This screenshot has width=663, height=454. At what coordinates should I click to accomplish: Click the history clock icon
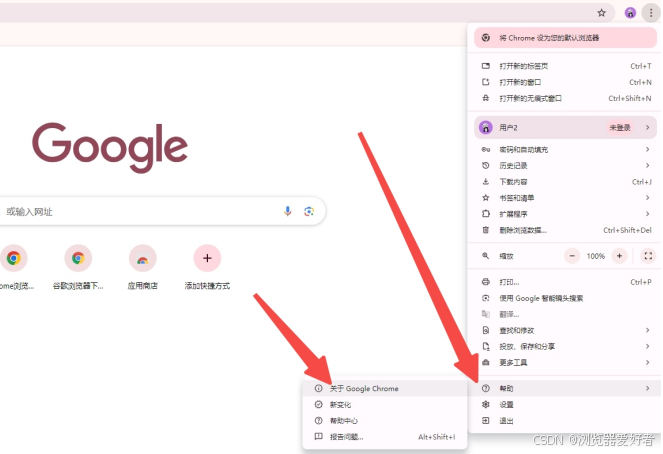click(x=485, y=165)
